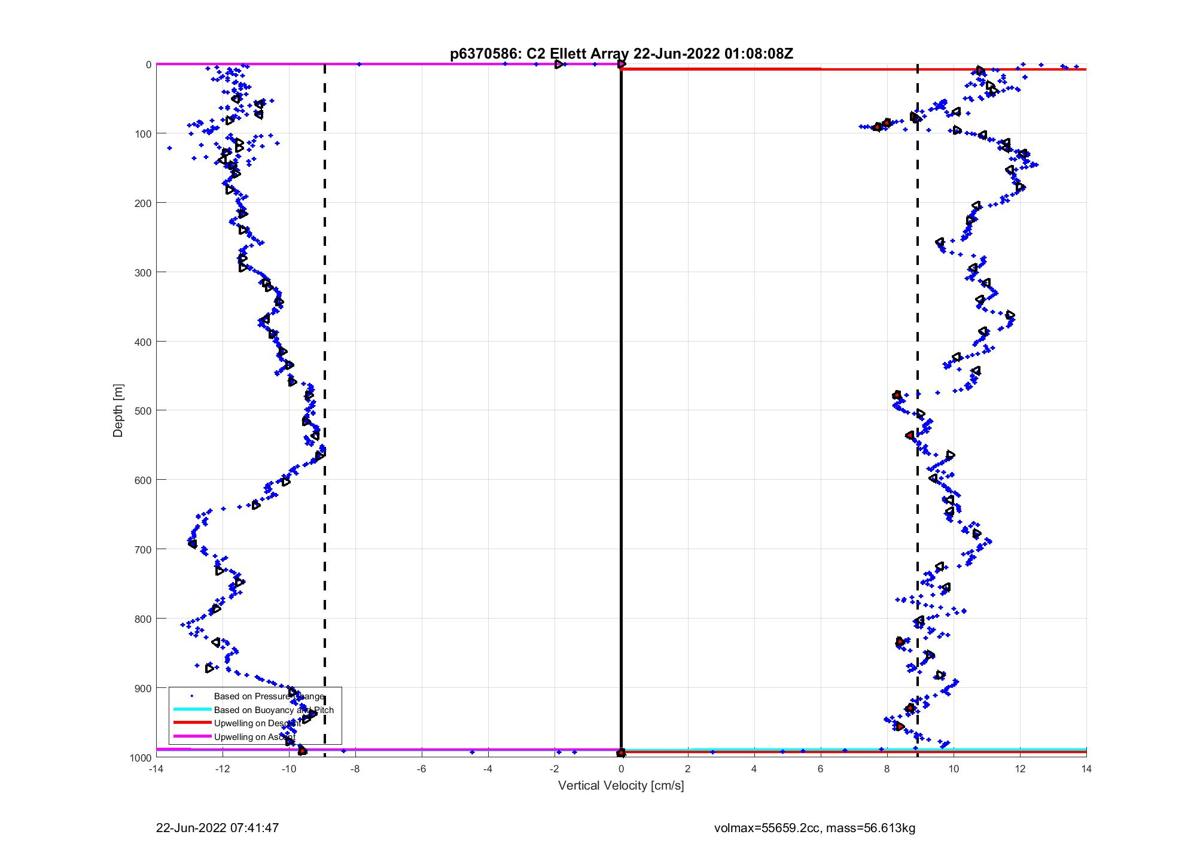The width and height of the screenshot is (1200, 851).
Task: Click the '800' depth tick label
Action: (141, 619)
